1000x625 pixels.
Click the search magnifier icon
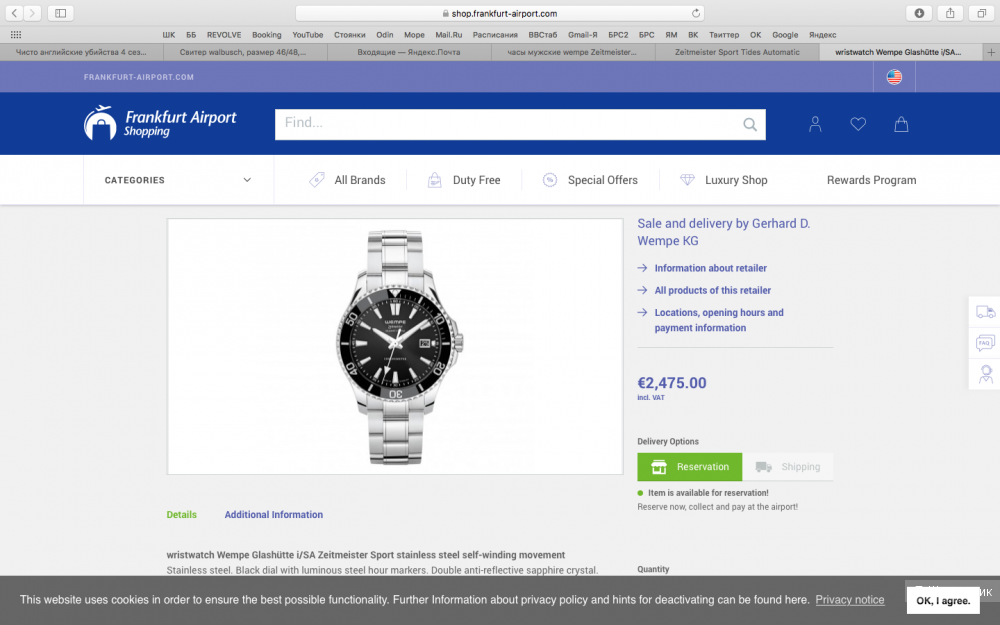point(749,124)
